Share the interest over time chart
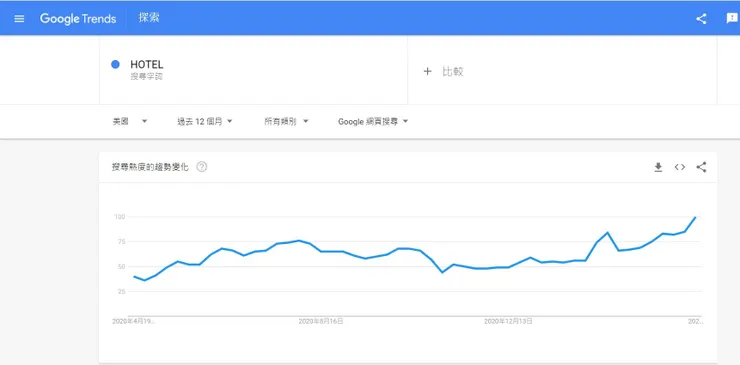 pos(701,167)
